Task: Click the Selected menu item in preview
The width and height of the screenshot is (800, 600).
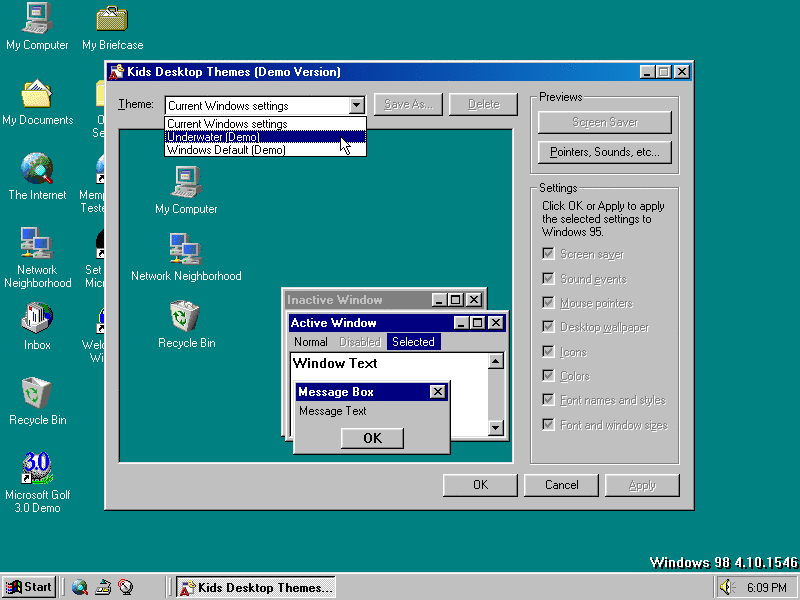Action: (x=413, y=342)
